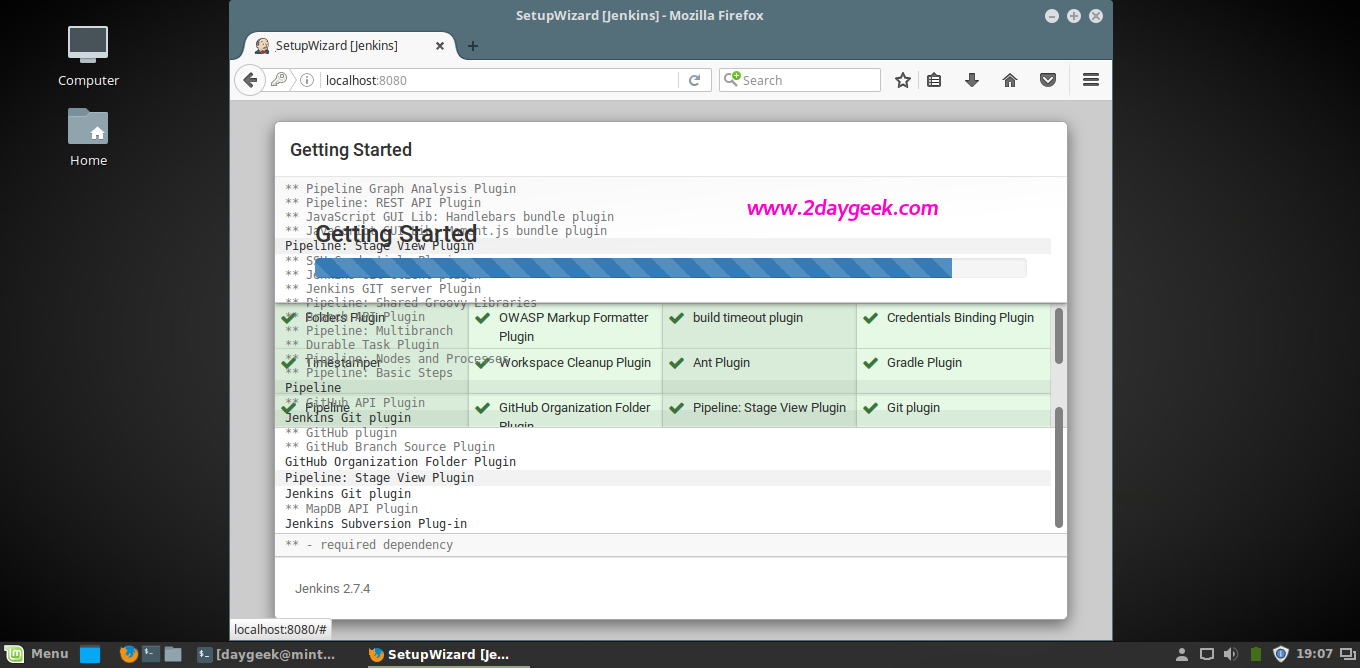Screen dimensions: 1360x668
Task: Open the Firefox downloads arrow
Action: 972,80
